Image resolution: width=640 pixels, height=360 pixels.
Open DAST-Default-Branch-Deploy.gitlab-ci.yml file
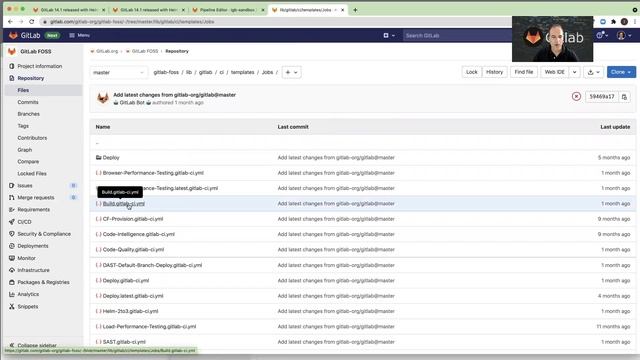[152, 265]
